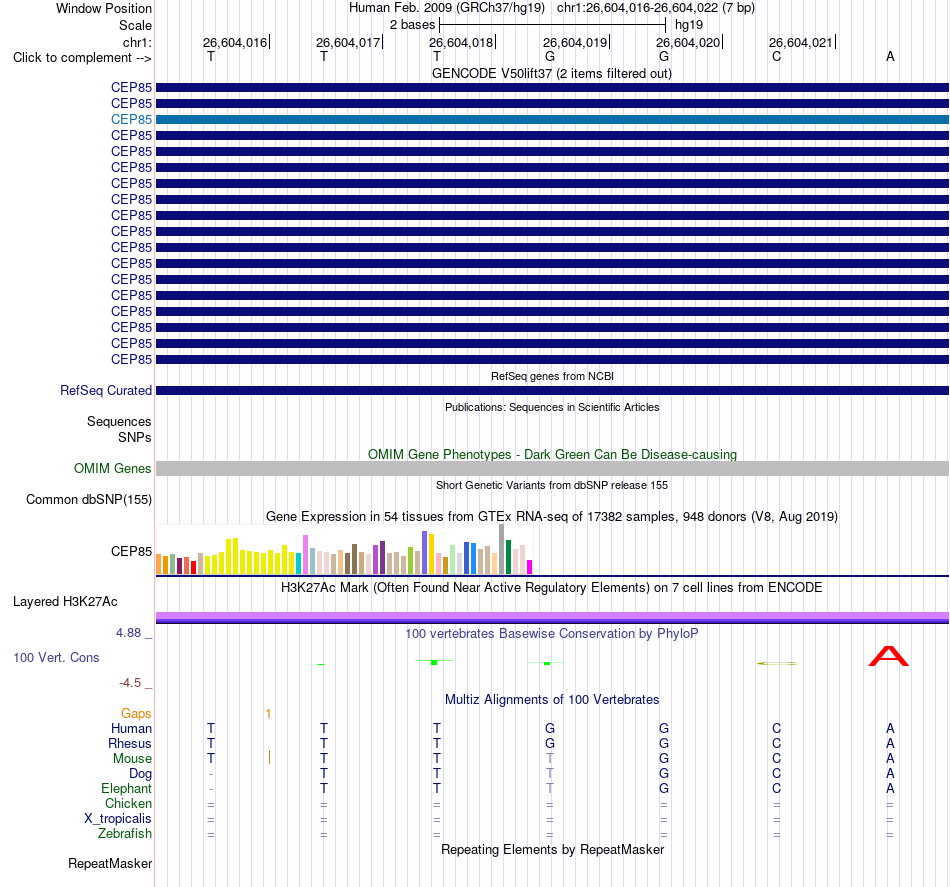Click the 'Human Feb. 2009 (GRCh37/hg19)' assembly text
The width and height of the screenshot is (950, 887).
(447, 8)
